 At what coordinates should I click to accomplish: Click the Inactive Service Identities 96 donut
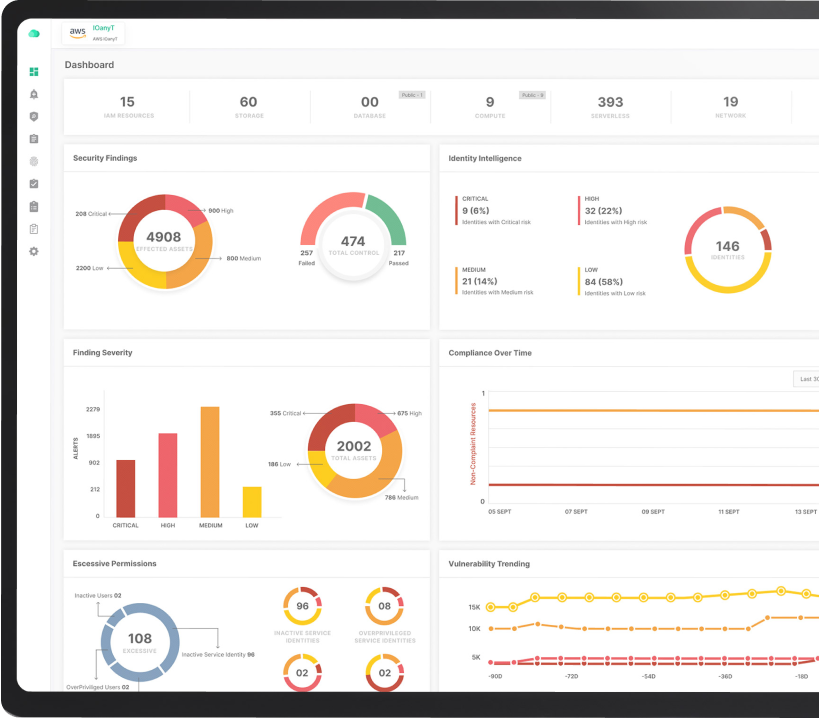click(x=302, y=606)
